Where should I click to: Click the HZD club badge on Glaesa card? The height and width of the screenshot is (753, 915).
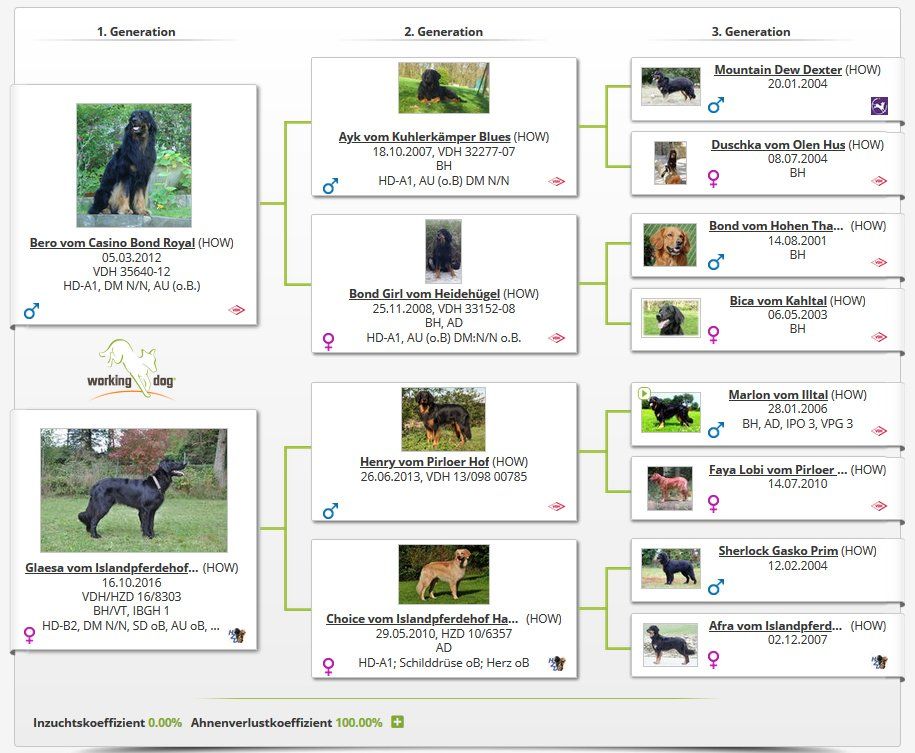[236, 635]
